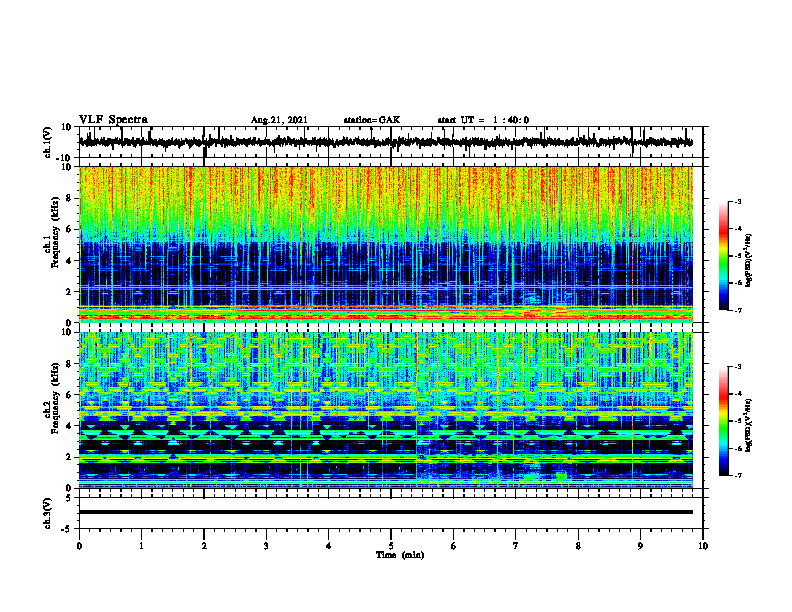This screenshot has height=612, width=792.
Task: Click time axis tick label "9"
Action: [640, 546]
